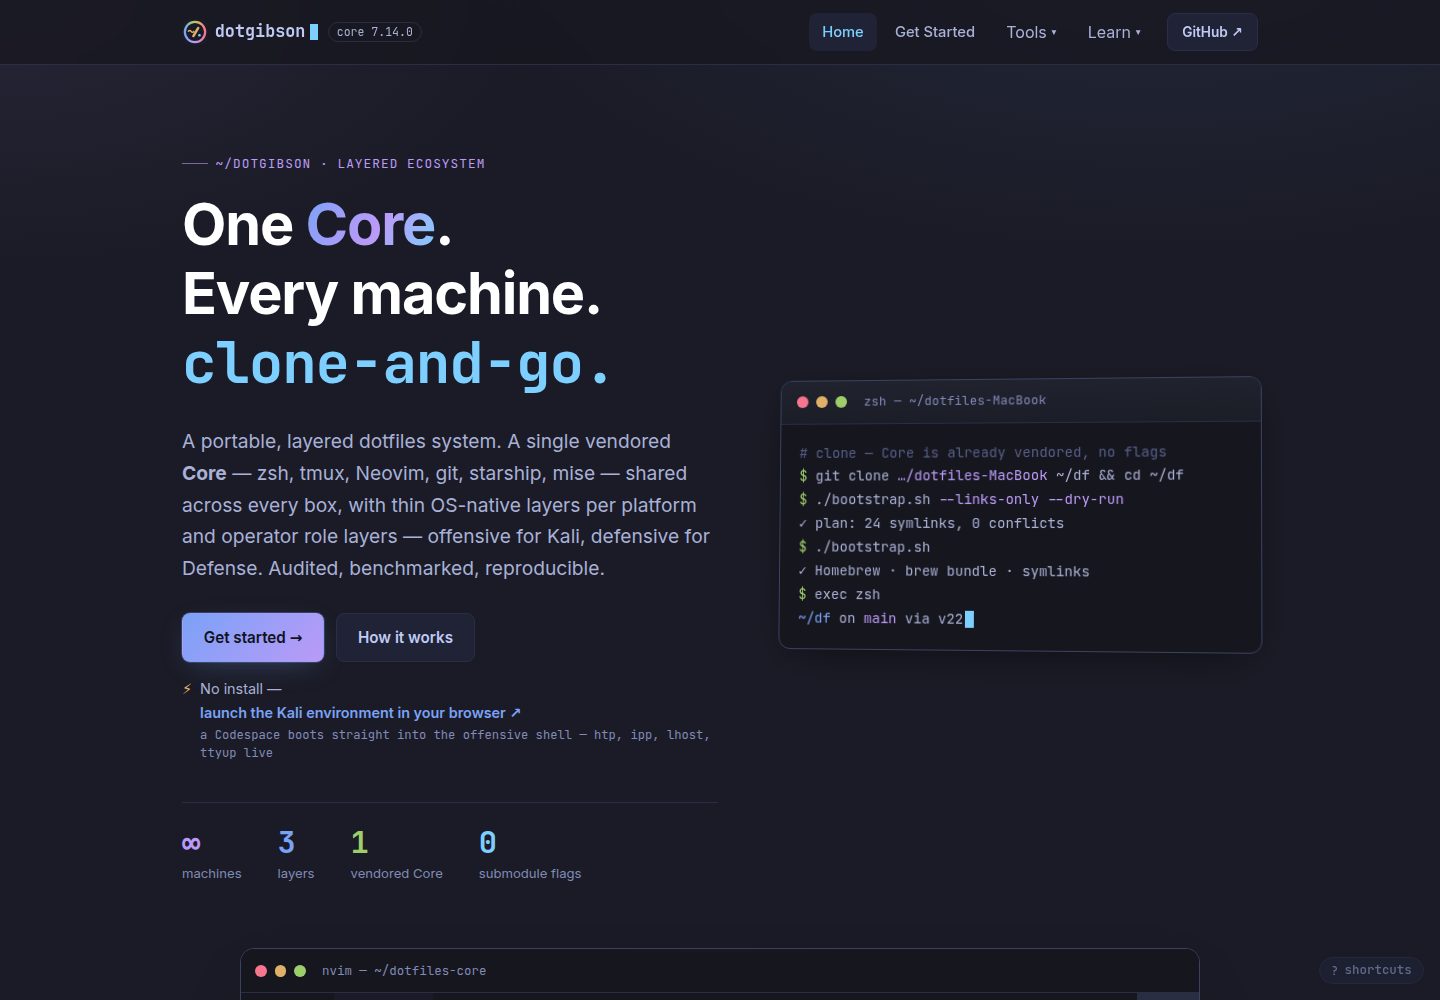Open the GitHub external link button
Viewport: 1440px width, 1000px height.
tap(1212, 32)
